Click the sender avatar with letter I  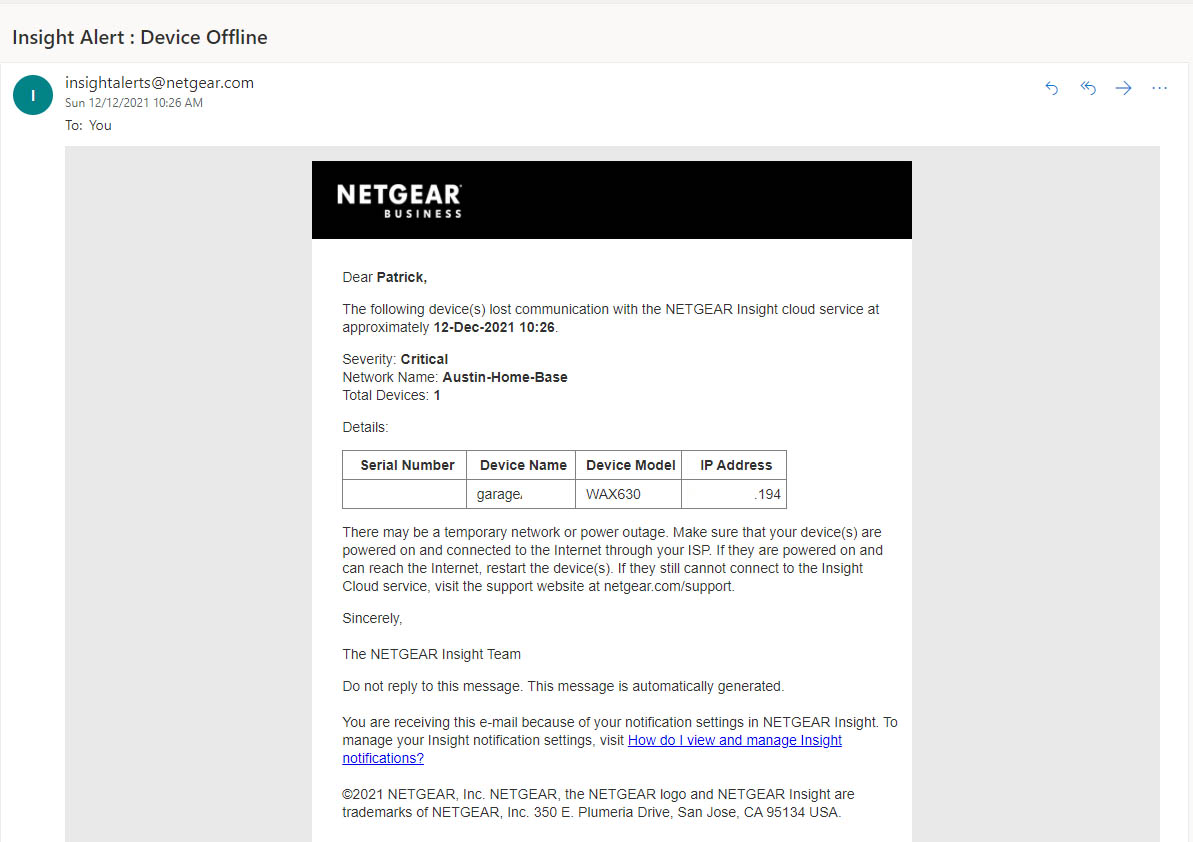(33, 95)
